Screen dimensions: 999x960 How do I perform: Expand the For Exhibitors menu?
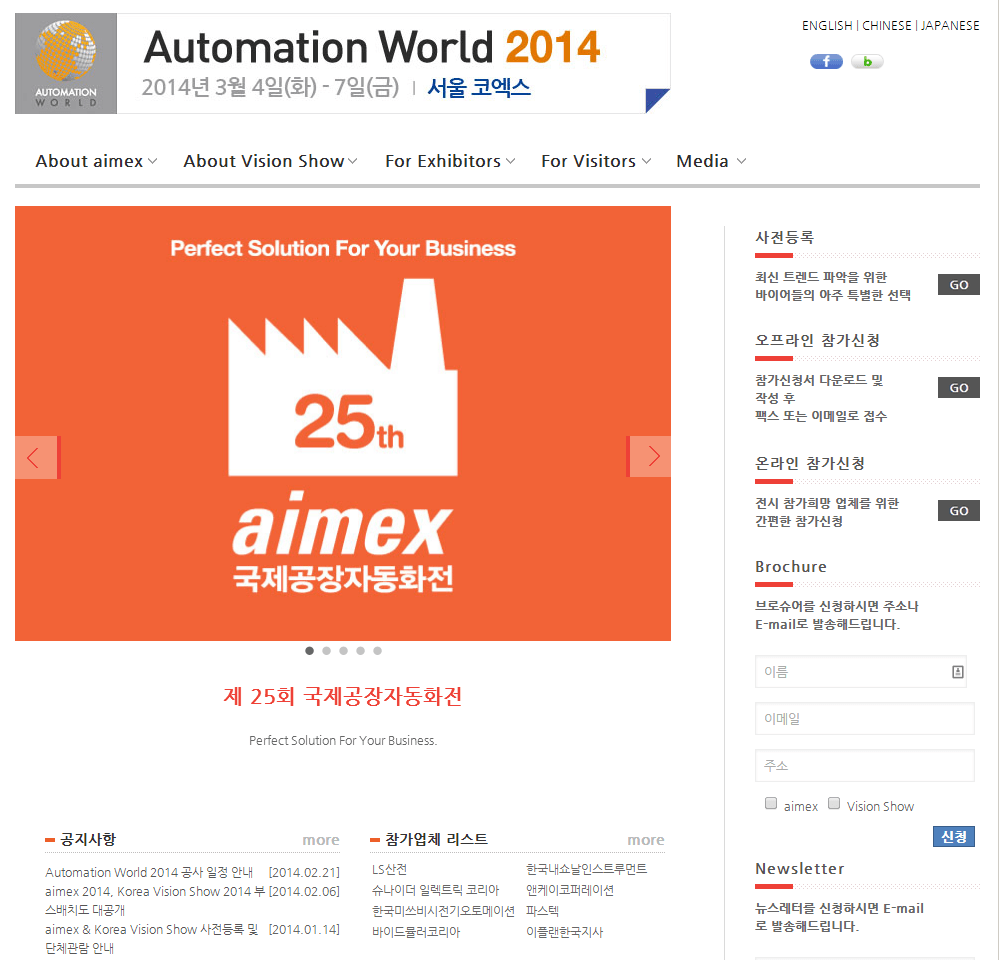[450, 161]
